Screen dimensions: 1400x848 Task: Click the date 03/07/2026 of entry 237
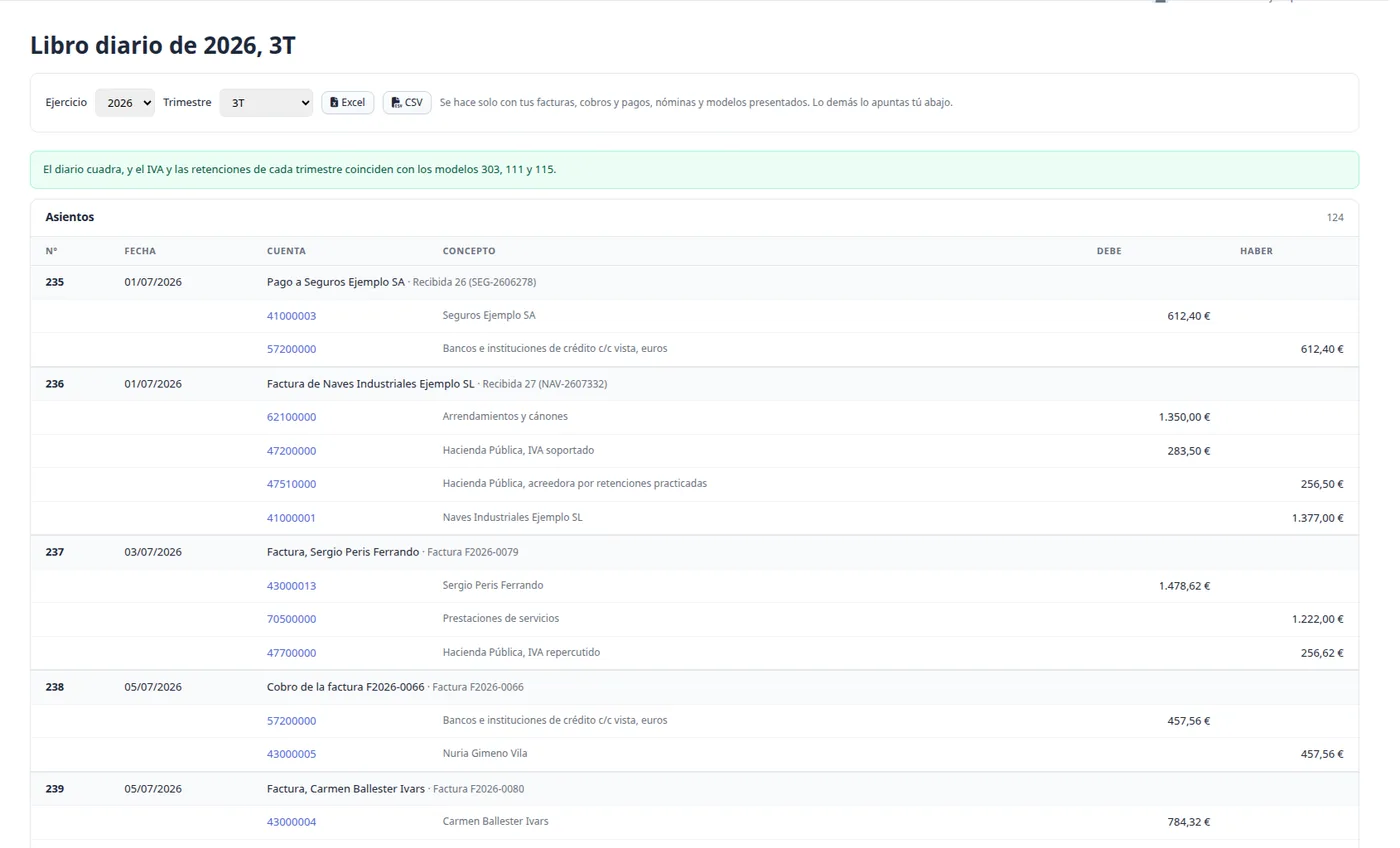pos(153,552)
